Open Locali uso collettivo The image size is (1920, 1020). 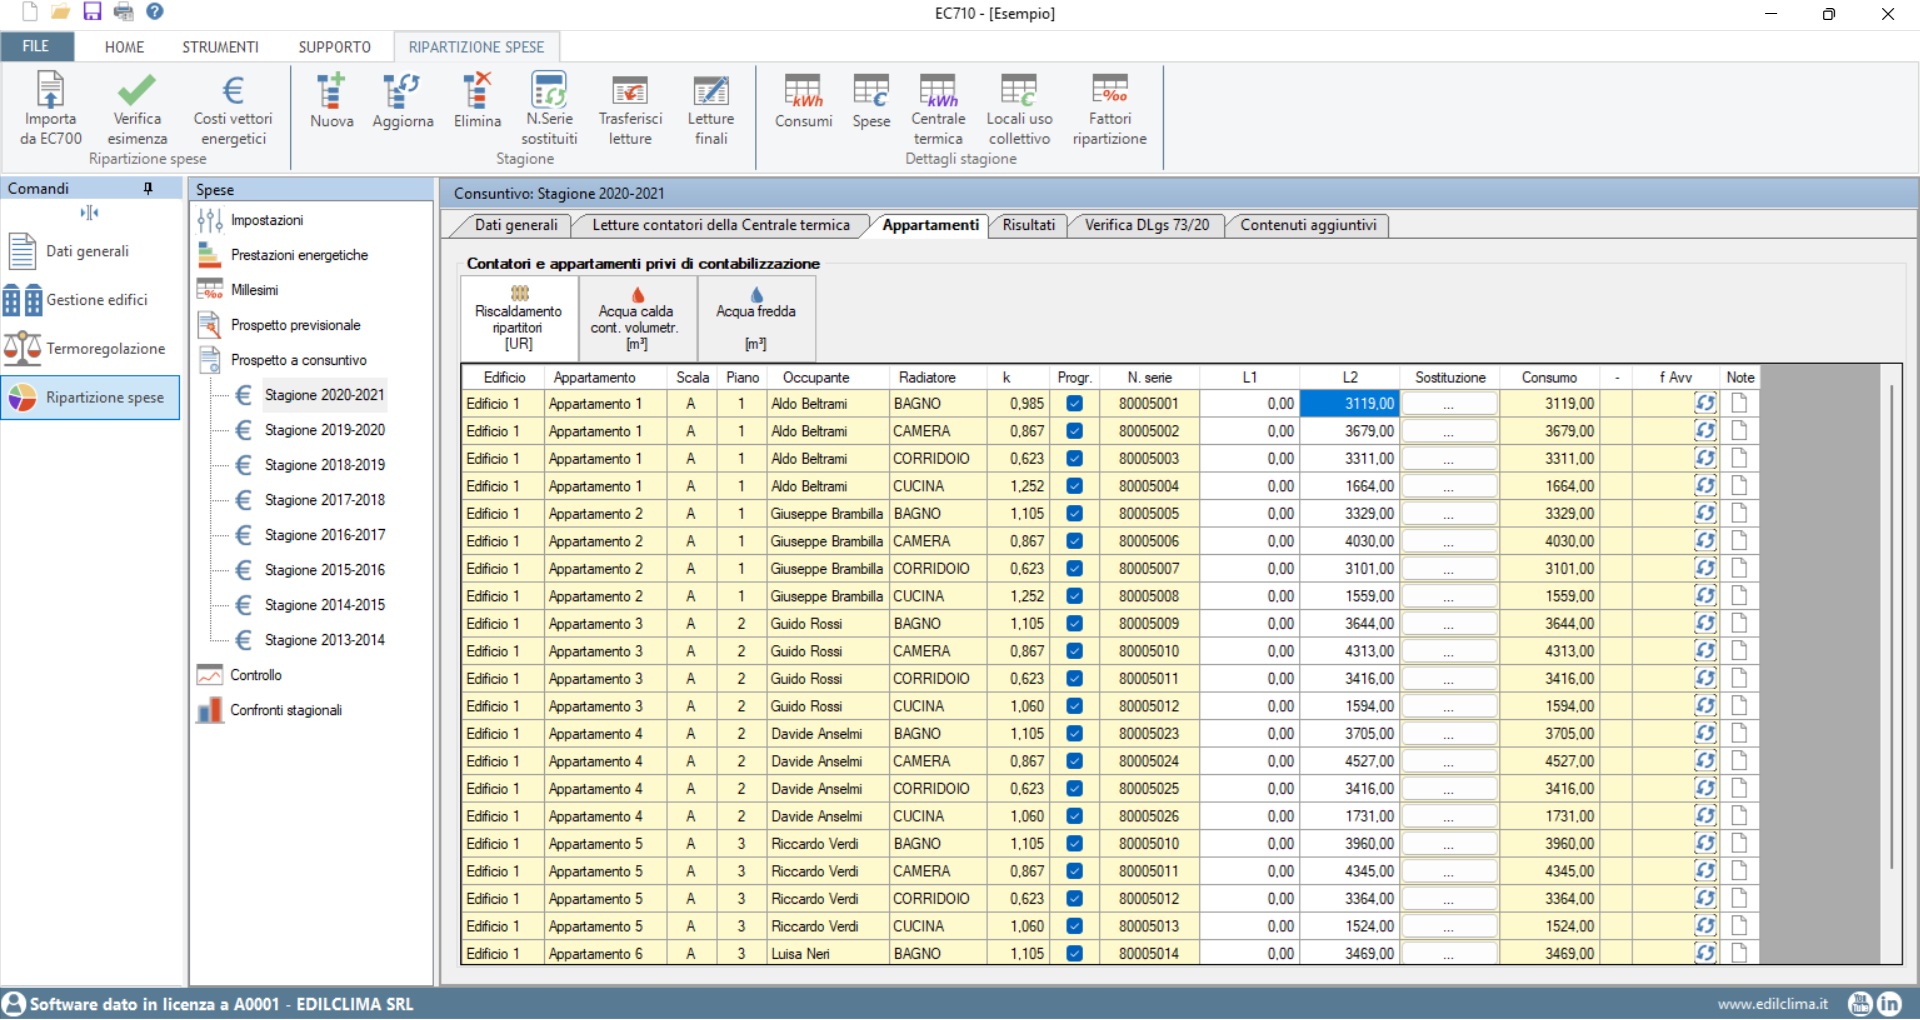pyautogui.click(x=1019, y=108)
